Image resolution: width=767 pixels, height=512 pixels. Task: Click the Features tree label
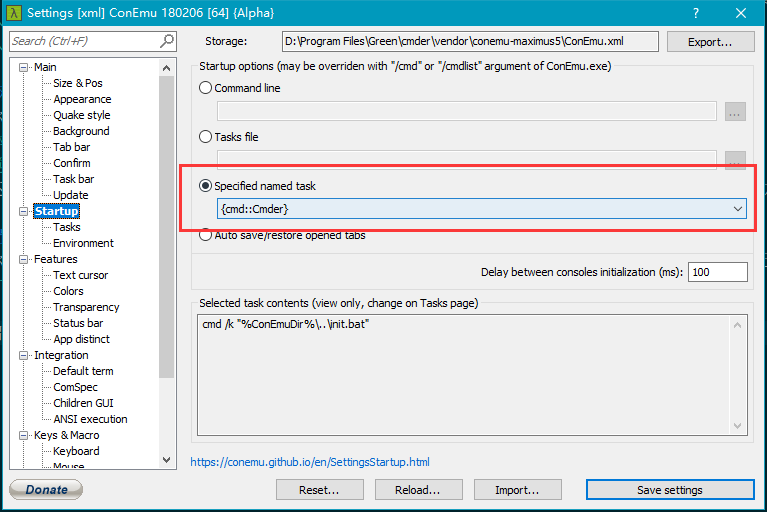(55, 259)
